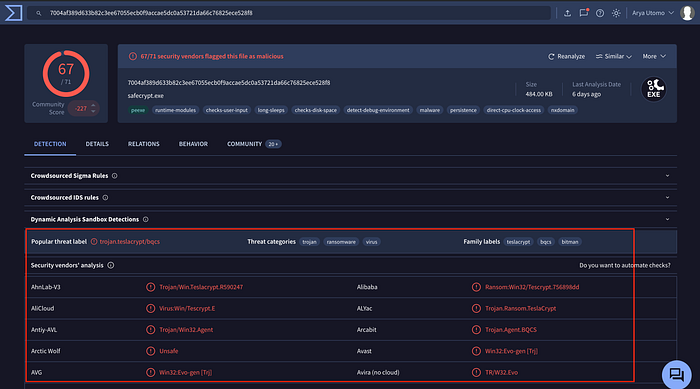This screenshot has width=700, height=389.
Task: Click the long-sleeps tag
Action: pyautogui.click(x=271, y=110)
